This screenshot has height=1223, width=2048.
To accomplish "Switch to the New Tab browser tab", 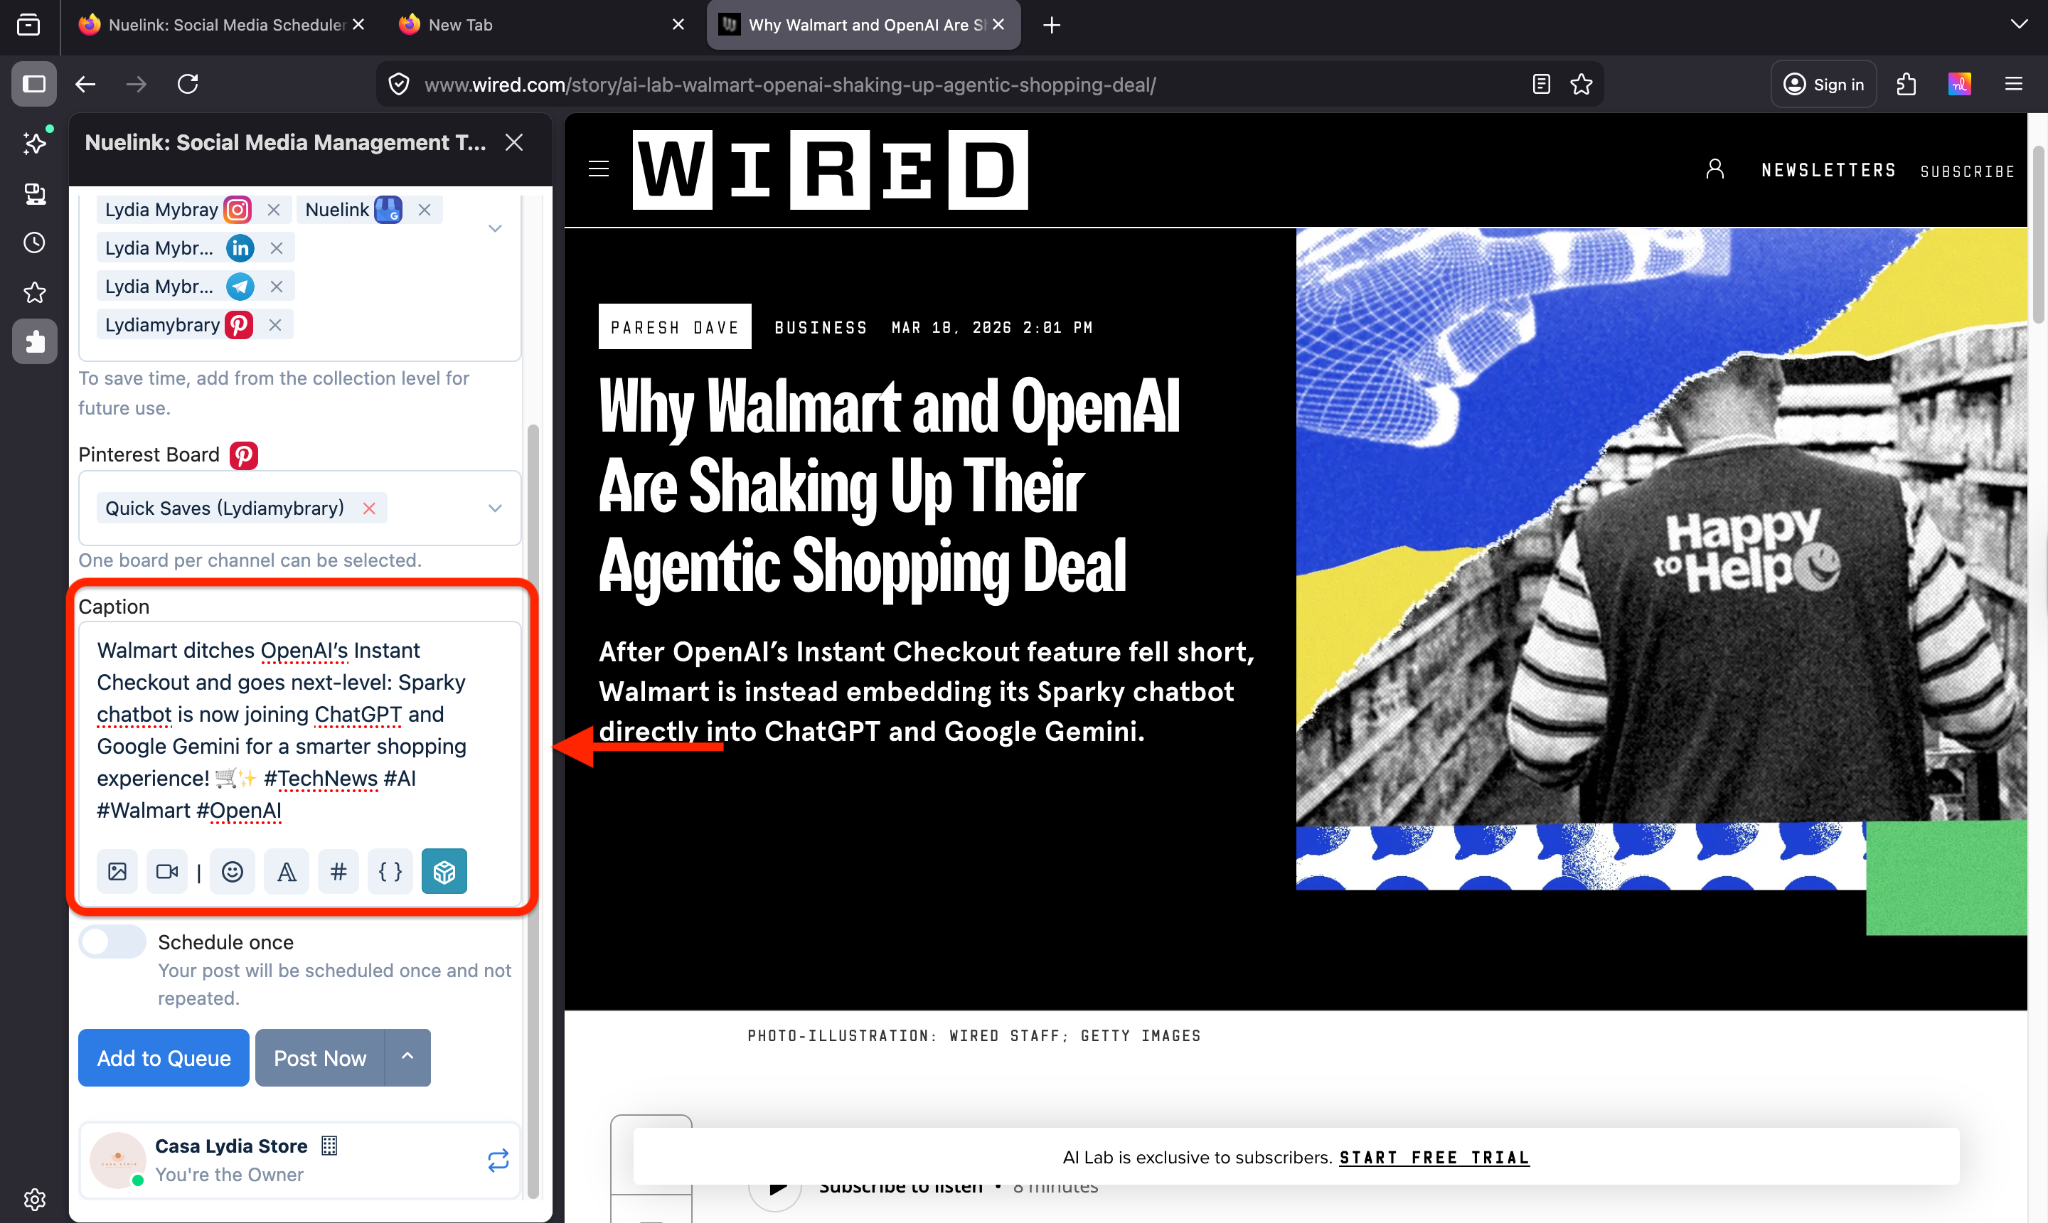I will click(460, 25).
